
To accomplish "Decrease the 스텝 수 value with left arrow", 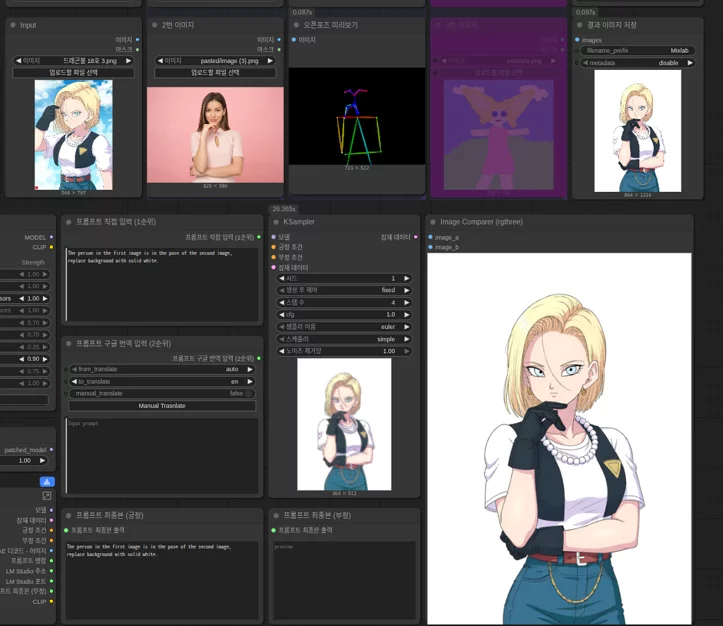I will 281,302.
